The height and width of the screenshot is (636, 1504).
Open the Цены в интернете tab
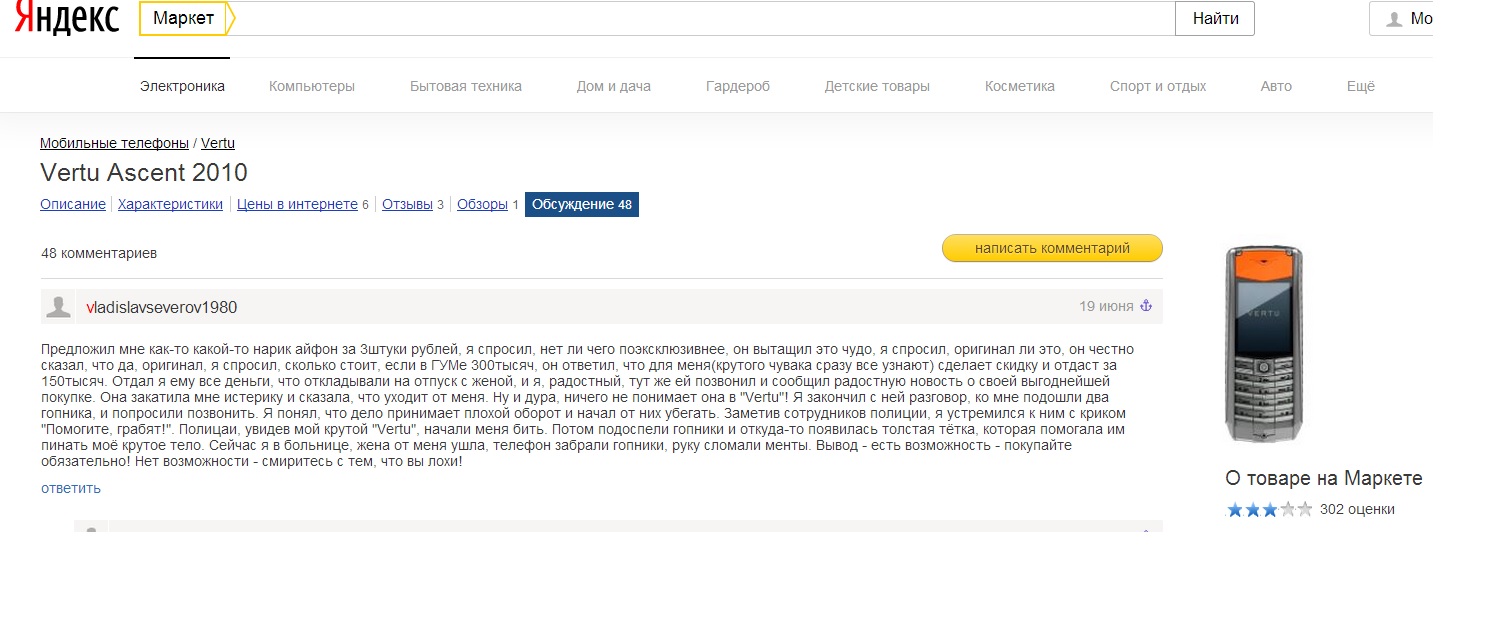click(297, 204)
